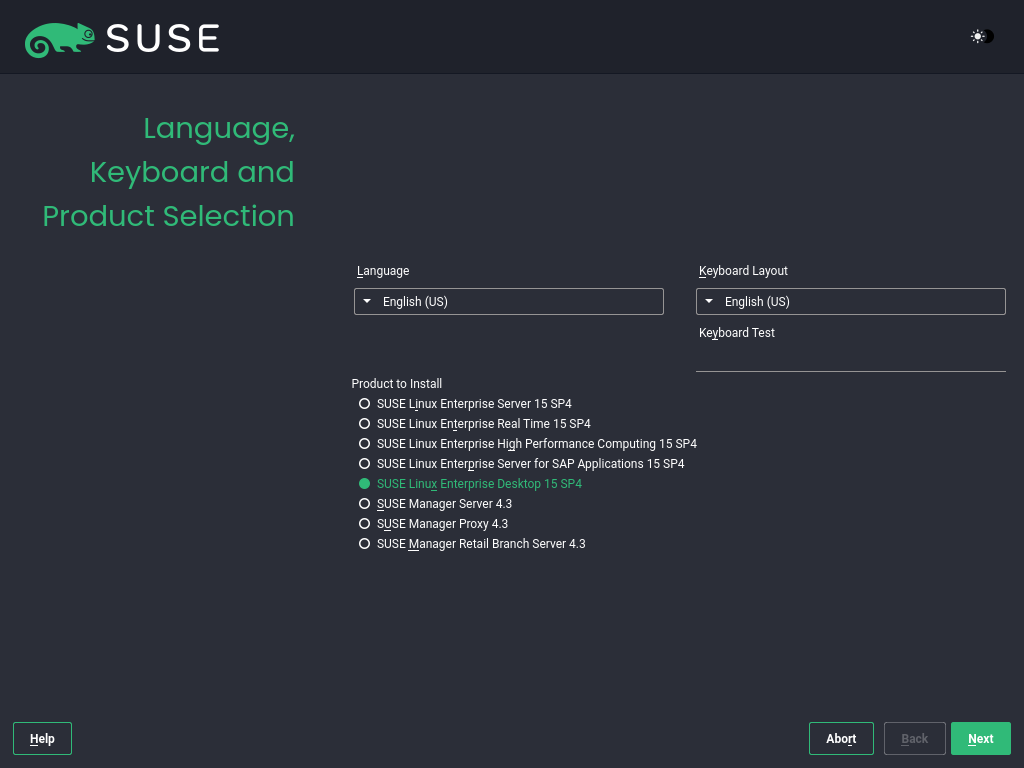1024x768 pixels.
Task: Open the Help button
Action: click(42, 739)
